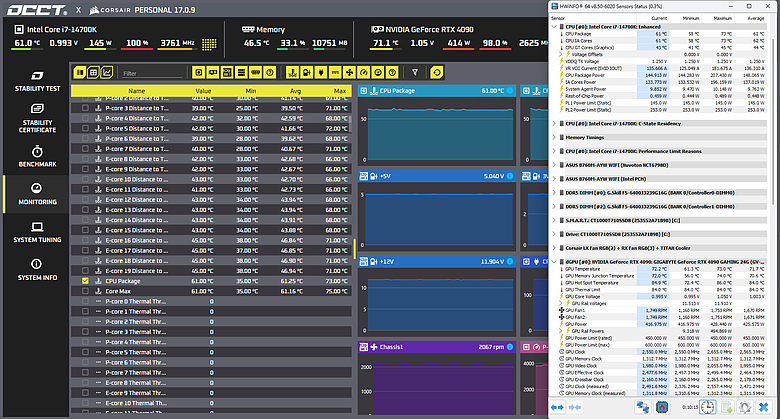This screenshot has height=419, width=780.
Task: Click the HWiNFO flame stress icon
Action: coord(662,407)
